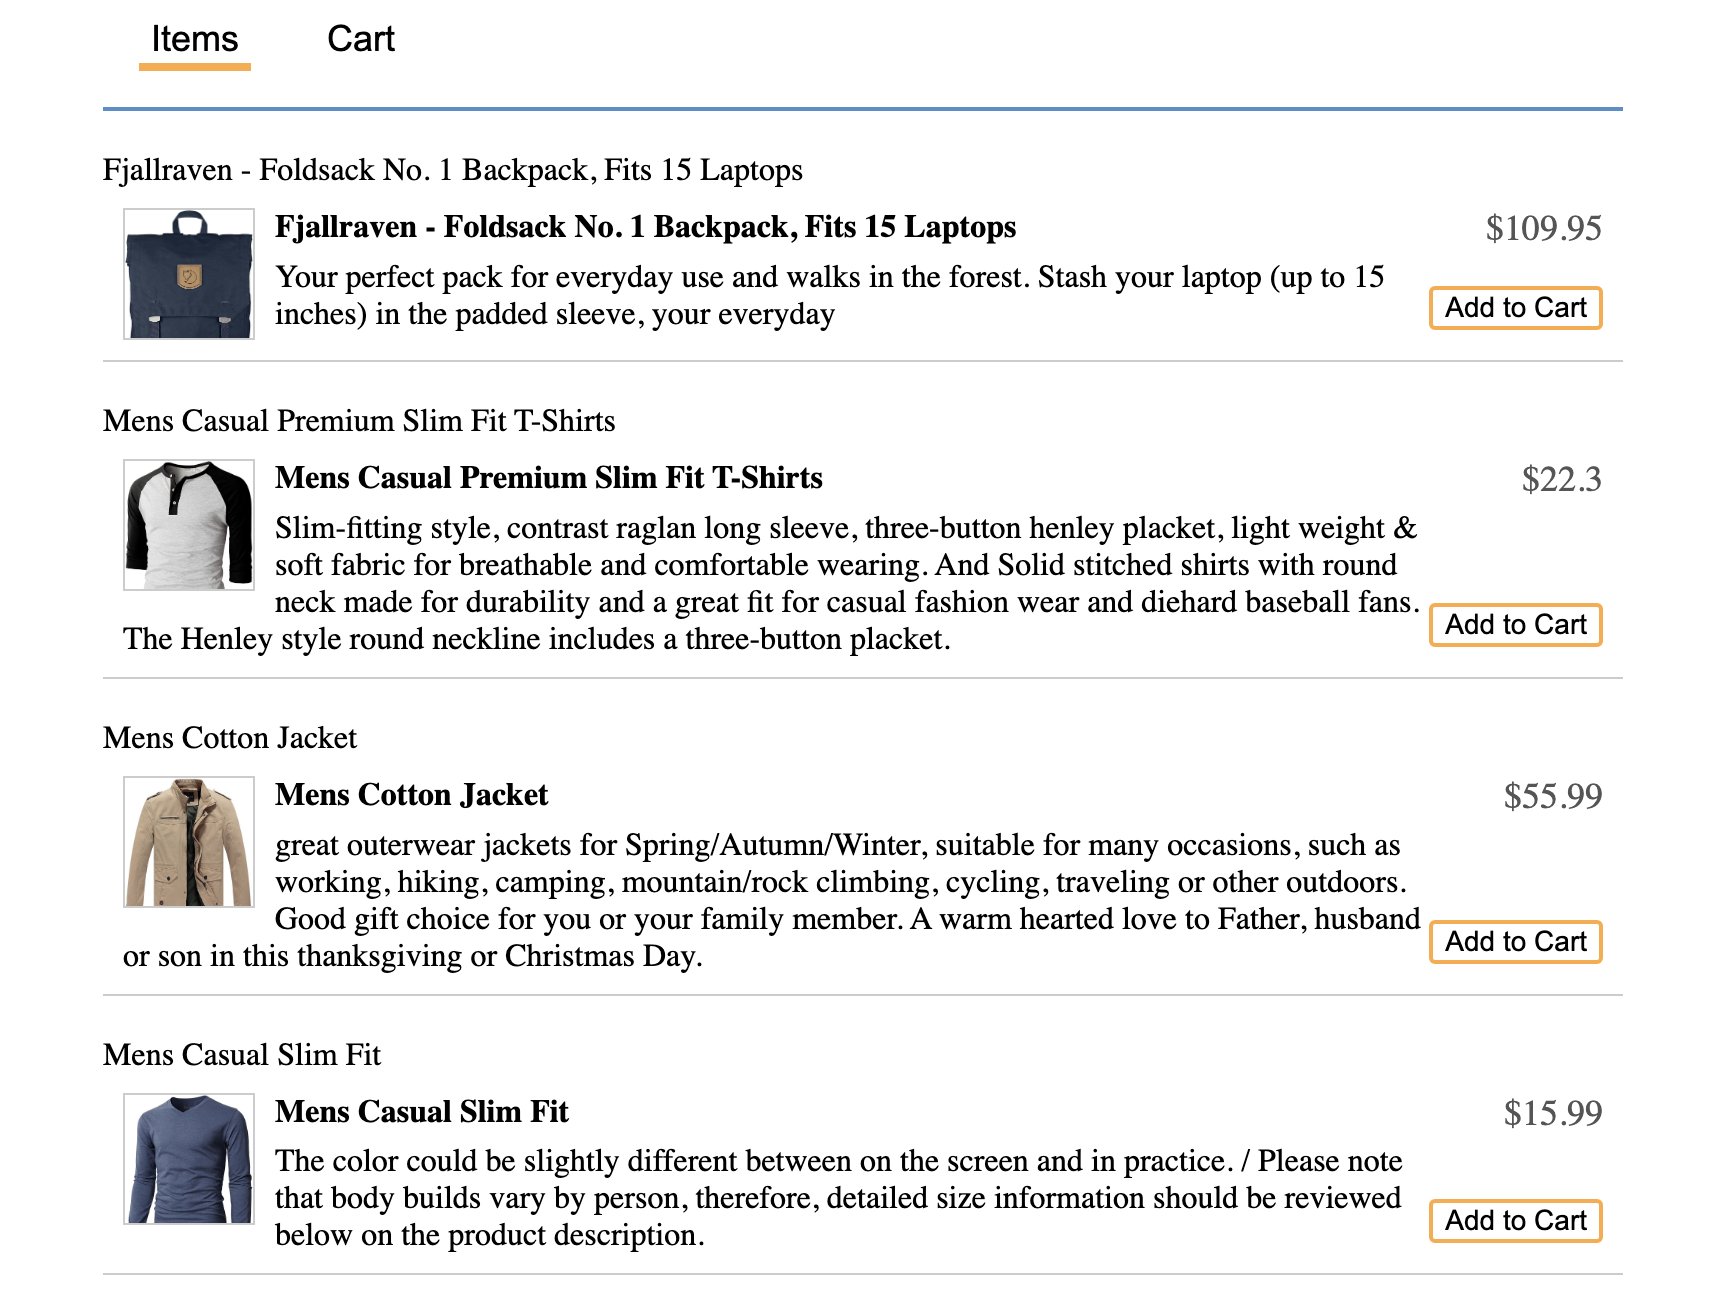Click the $109.95 backpack price
Image resolution: width=1724 pixels, height=1308 pixels.
point(1543,229)
